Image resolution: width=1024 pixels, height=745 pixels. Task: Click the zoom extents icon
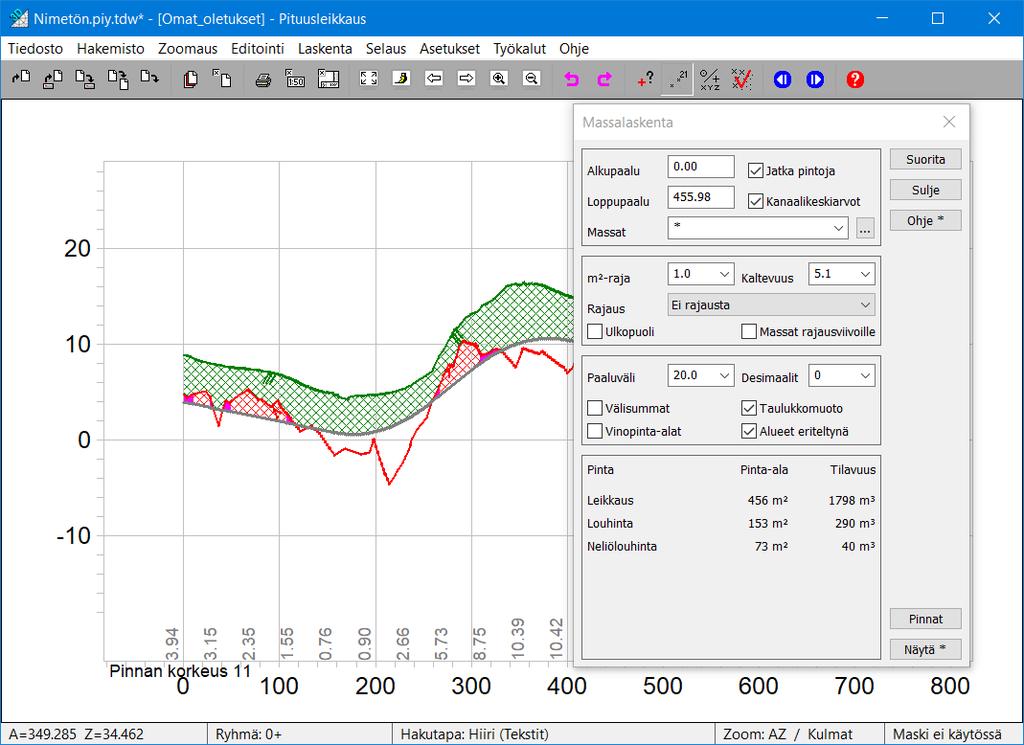369,79
